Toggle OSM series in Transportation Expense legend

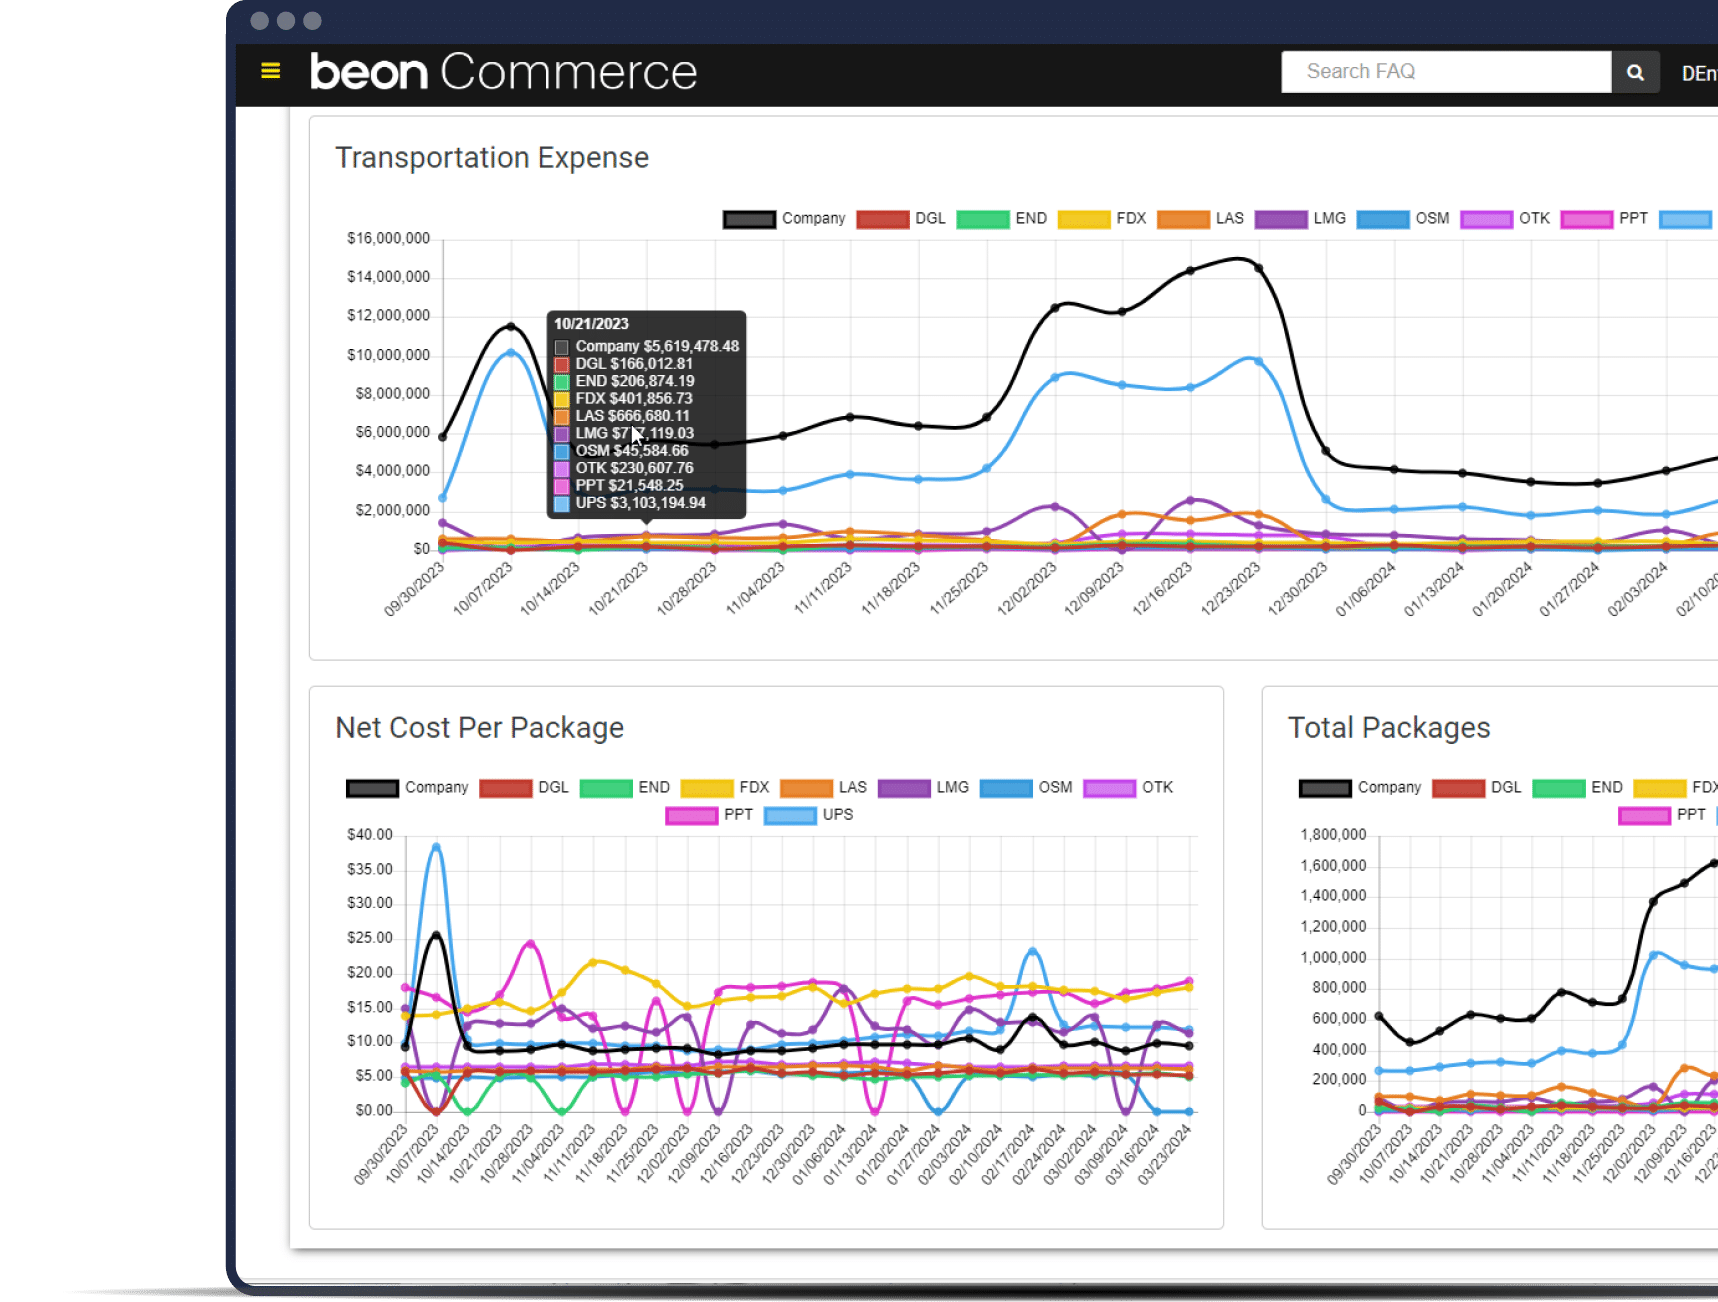1403,219
